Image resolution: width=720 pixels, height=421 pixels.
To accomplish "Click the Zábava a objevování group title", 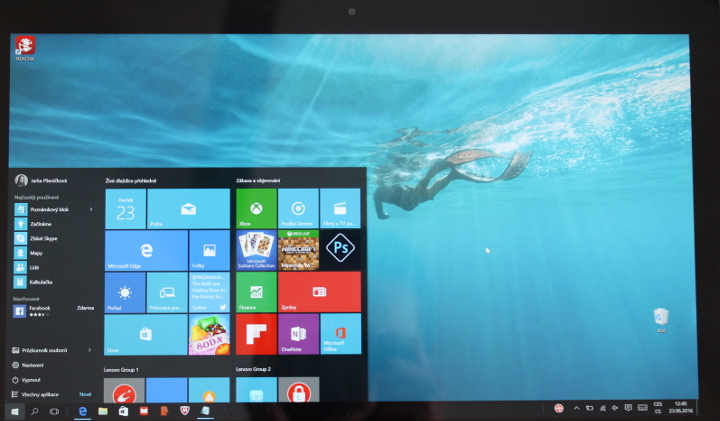I will coord(258,180).
